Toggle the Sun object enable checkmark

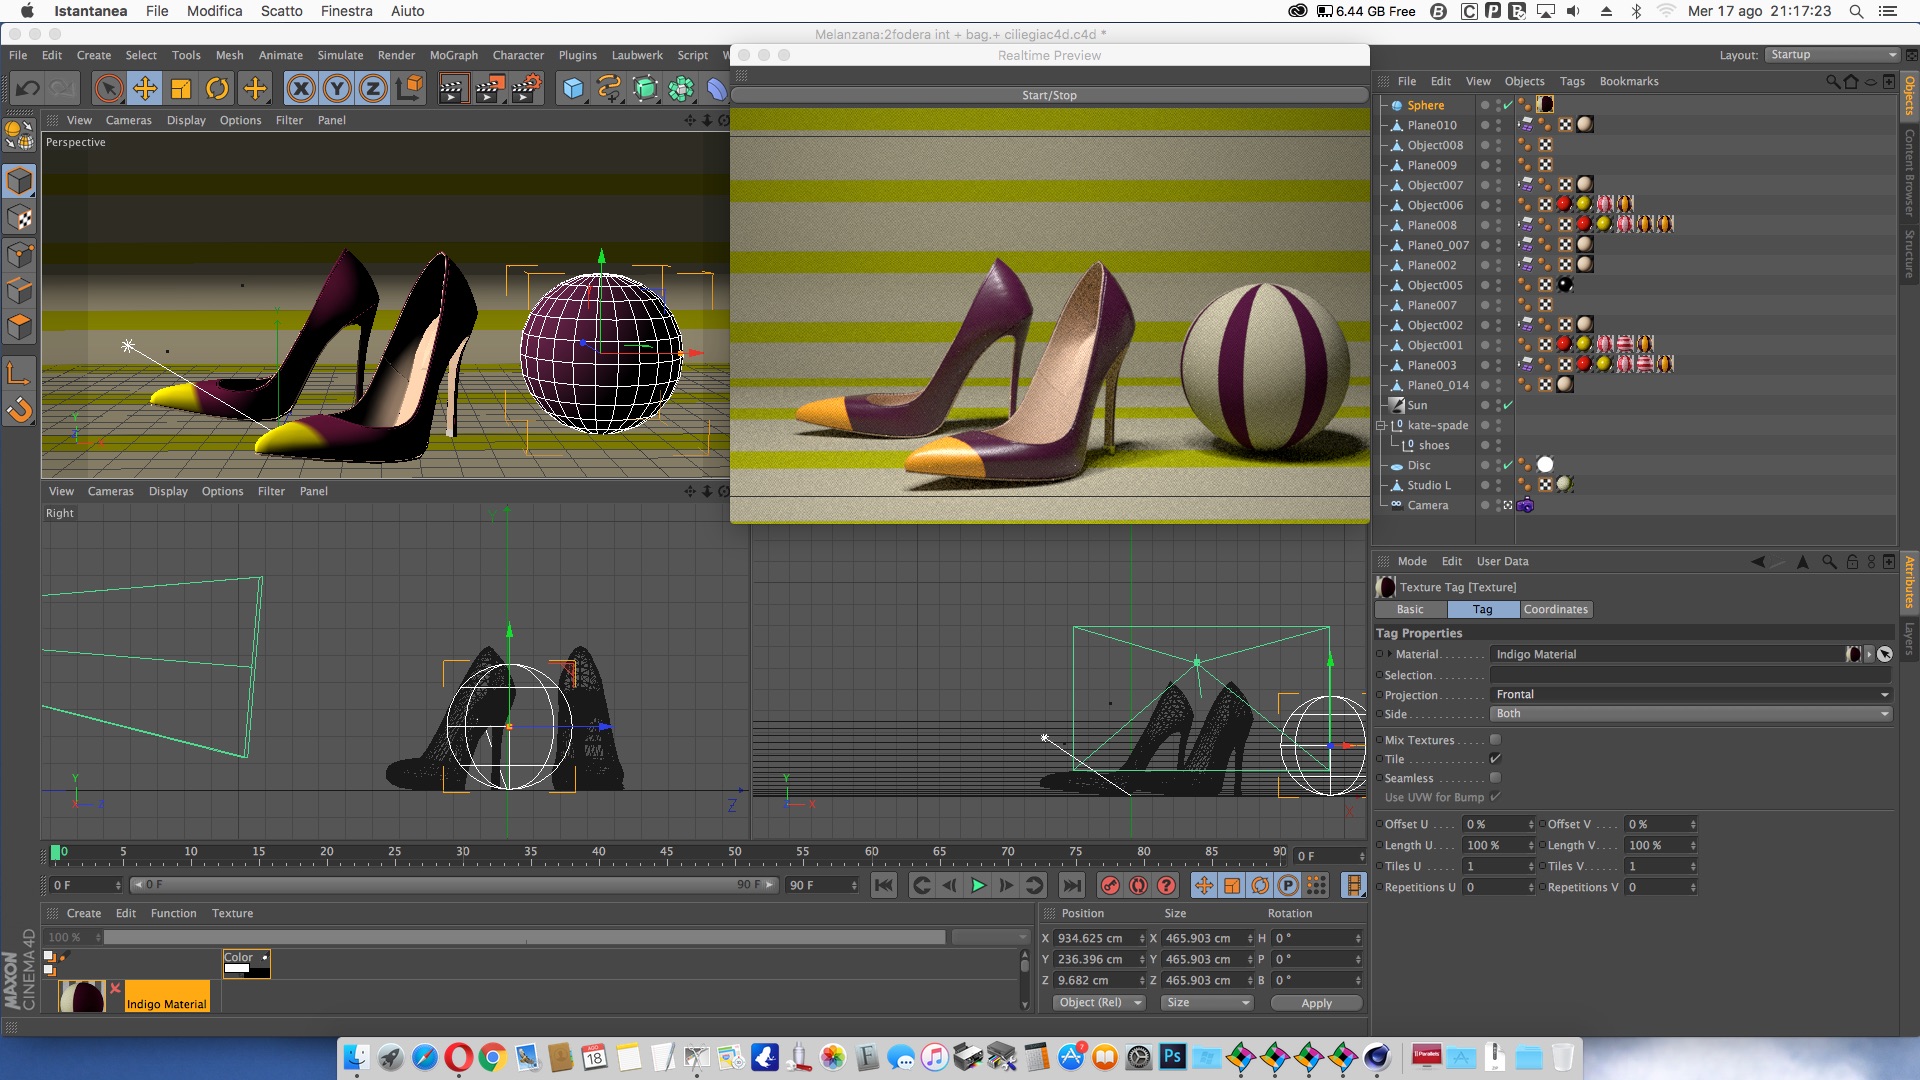(1508, 405)
